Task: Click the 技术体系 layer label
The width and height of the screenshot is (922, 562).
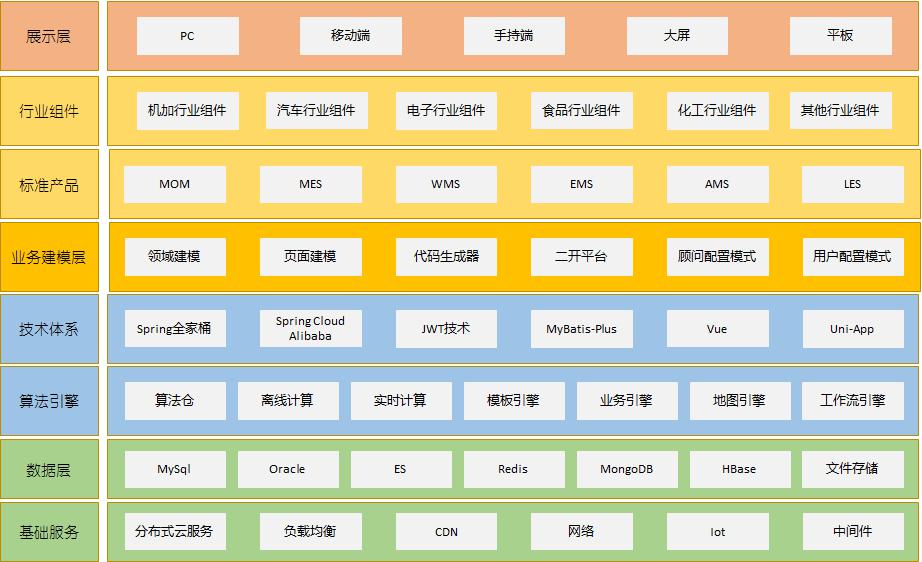Action: point(49,329)
